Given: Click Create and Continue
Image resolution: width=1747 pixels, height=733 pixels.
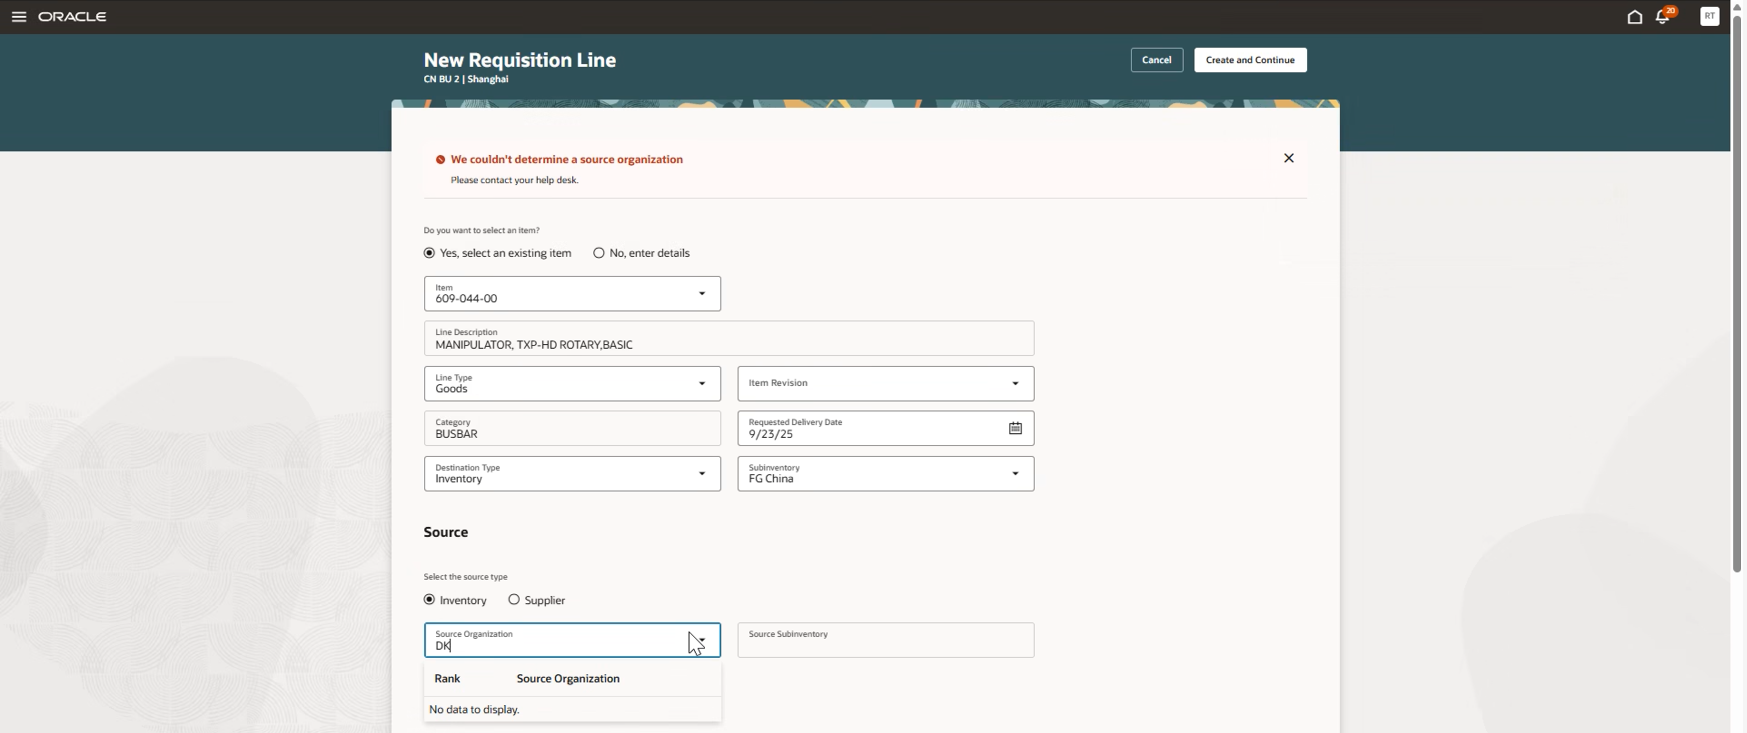Looking at the screenshot, I should coord(1250,60).
